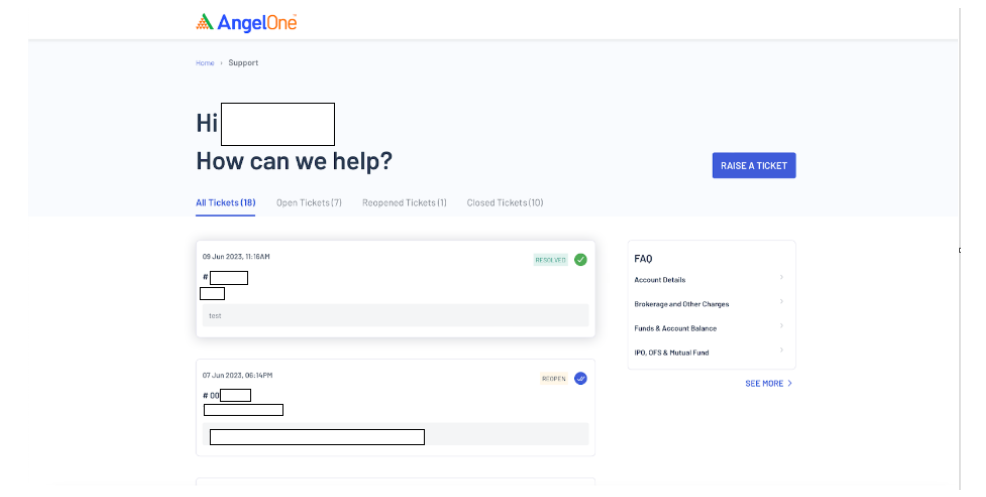
Task: Show the Closed Tickets tab
Action: (505, 203)
